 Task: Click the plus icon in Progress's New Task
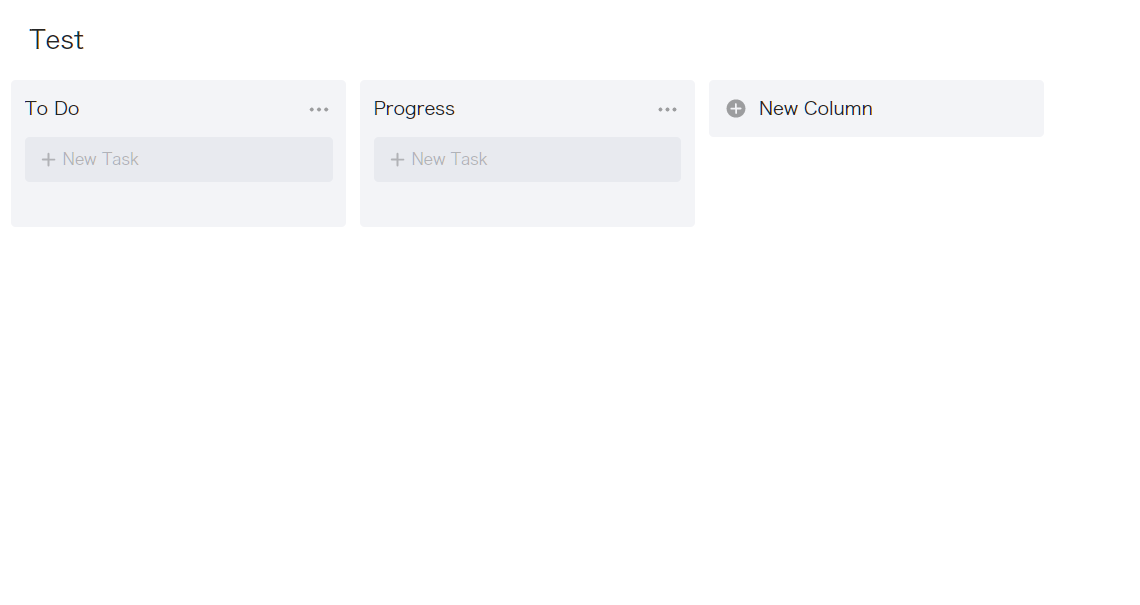397,159
